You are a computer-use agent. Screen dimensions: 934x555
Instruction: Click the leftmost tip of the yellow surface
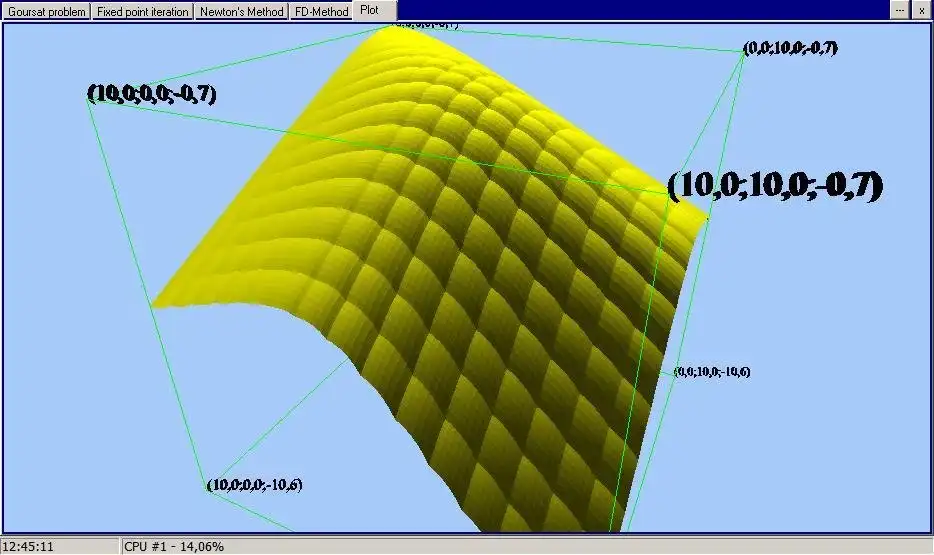coord(154,305)
